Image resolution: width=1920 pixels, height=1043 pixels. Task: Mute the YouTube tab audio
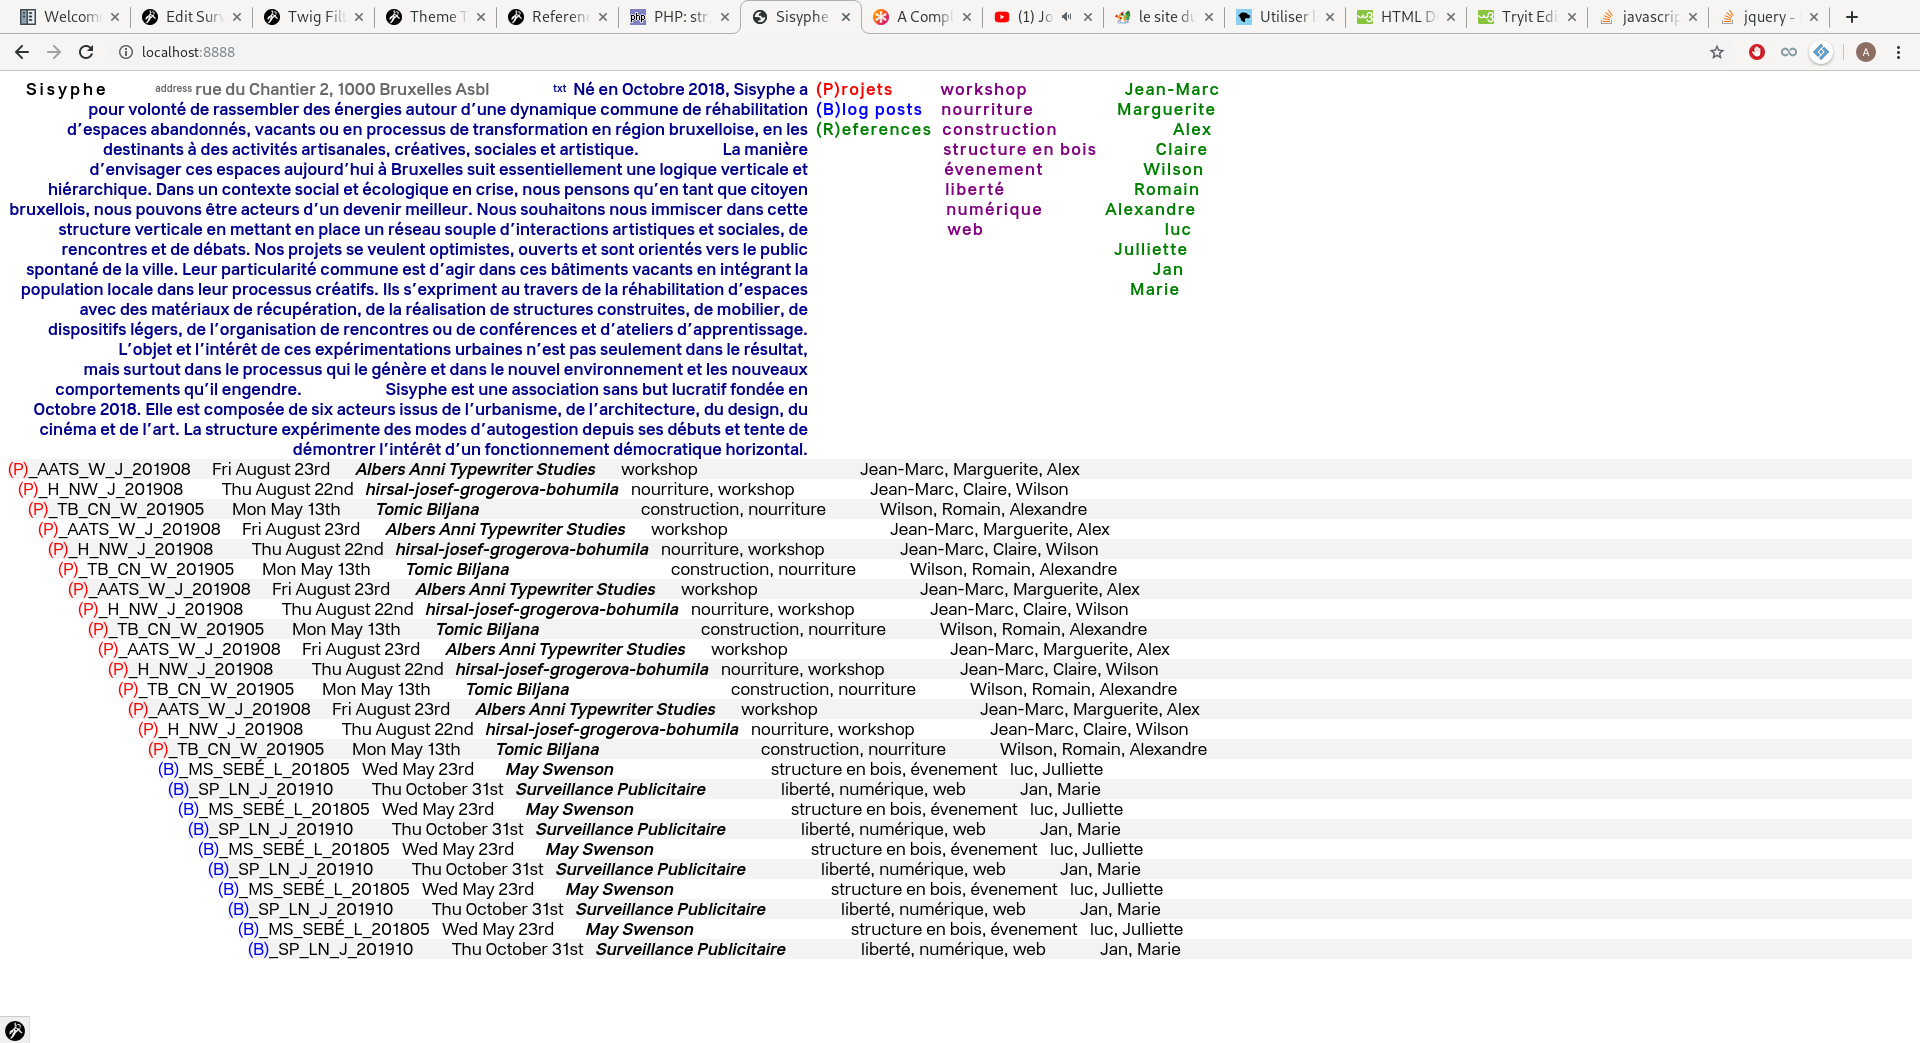point(1066,17)
